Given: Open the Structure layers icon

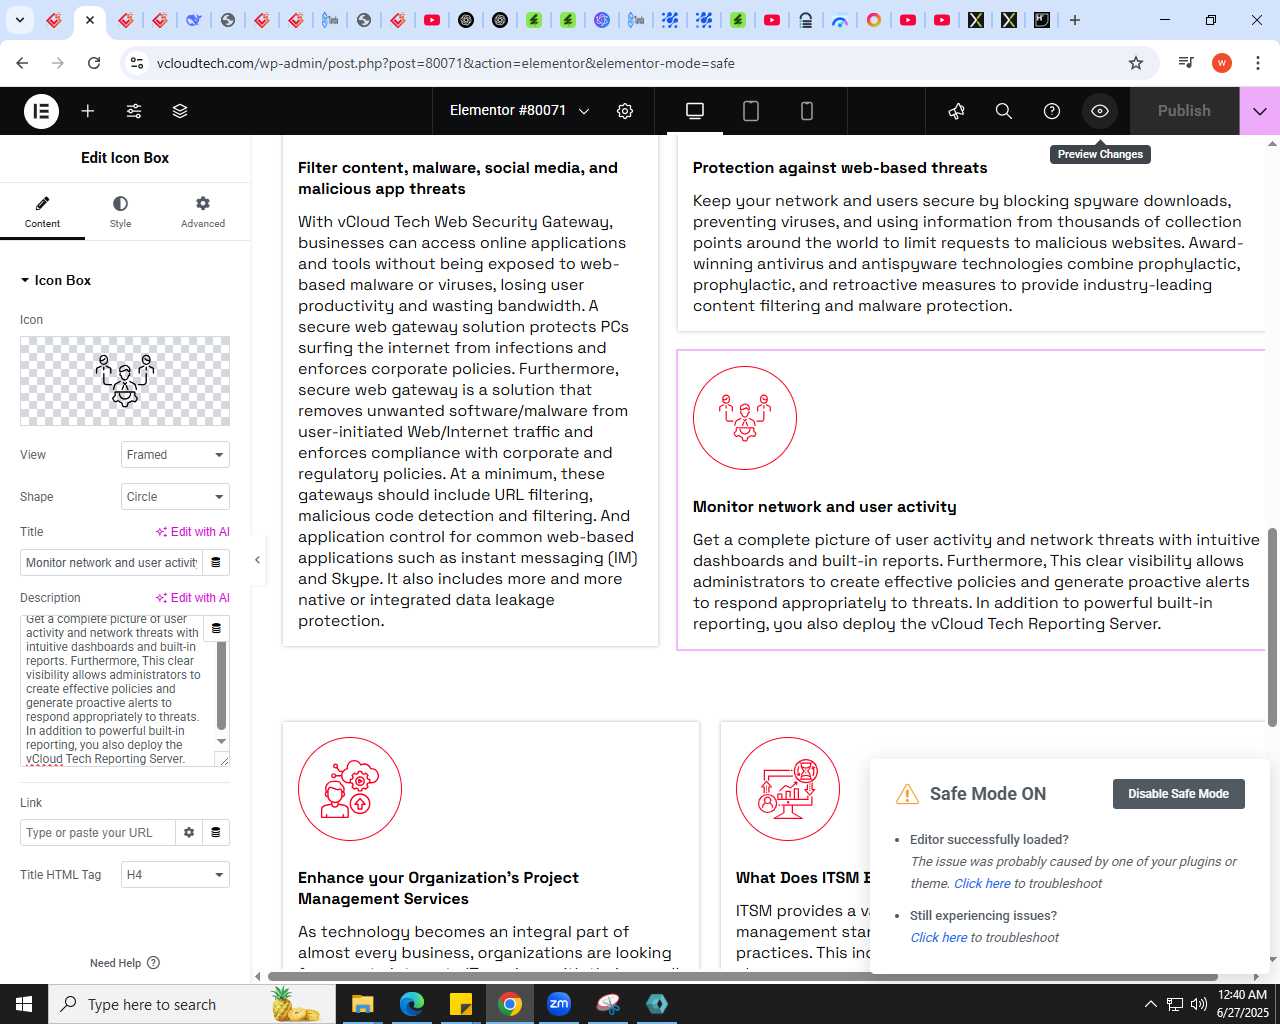Looking at the screenshot, I should point(180,111).
